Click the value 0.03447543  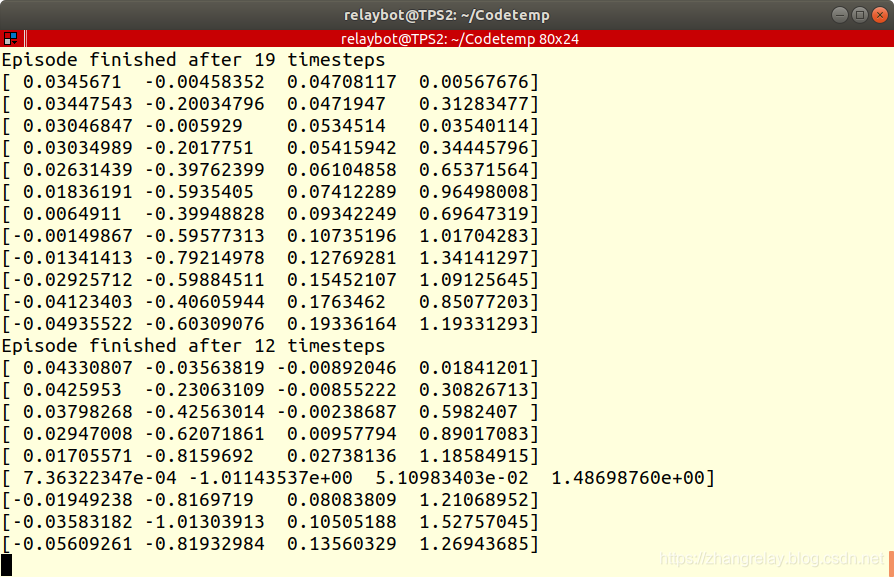coord(78,104)
